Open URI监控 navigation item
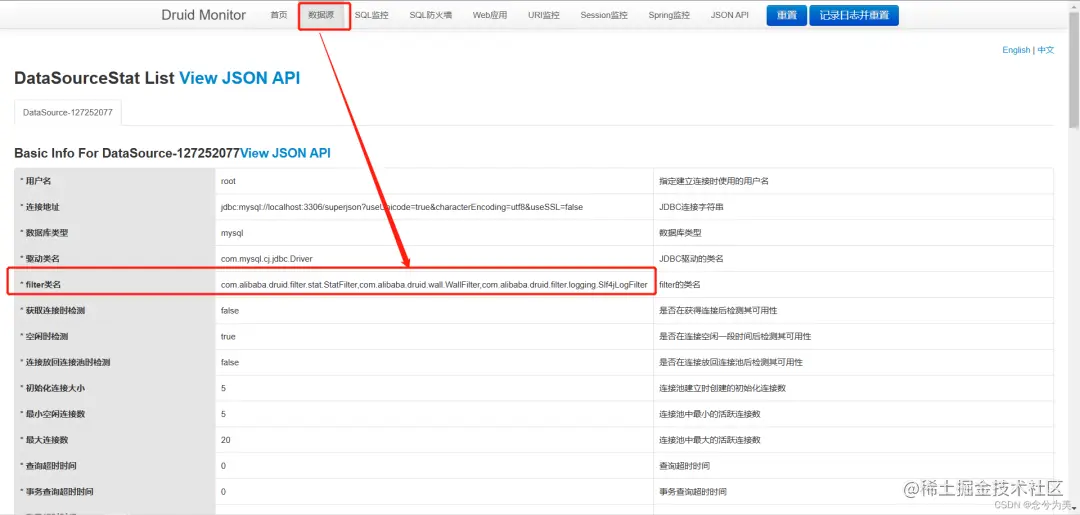 tap(543, 15)
